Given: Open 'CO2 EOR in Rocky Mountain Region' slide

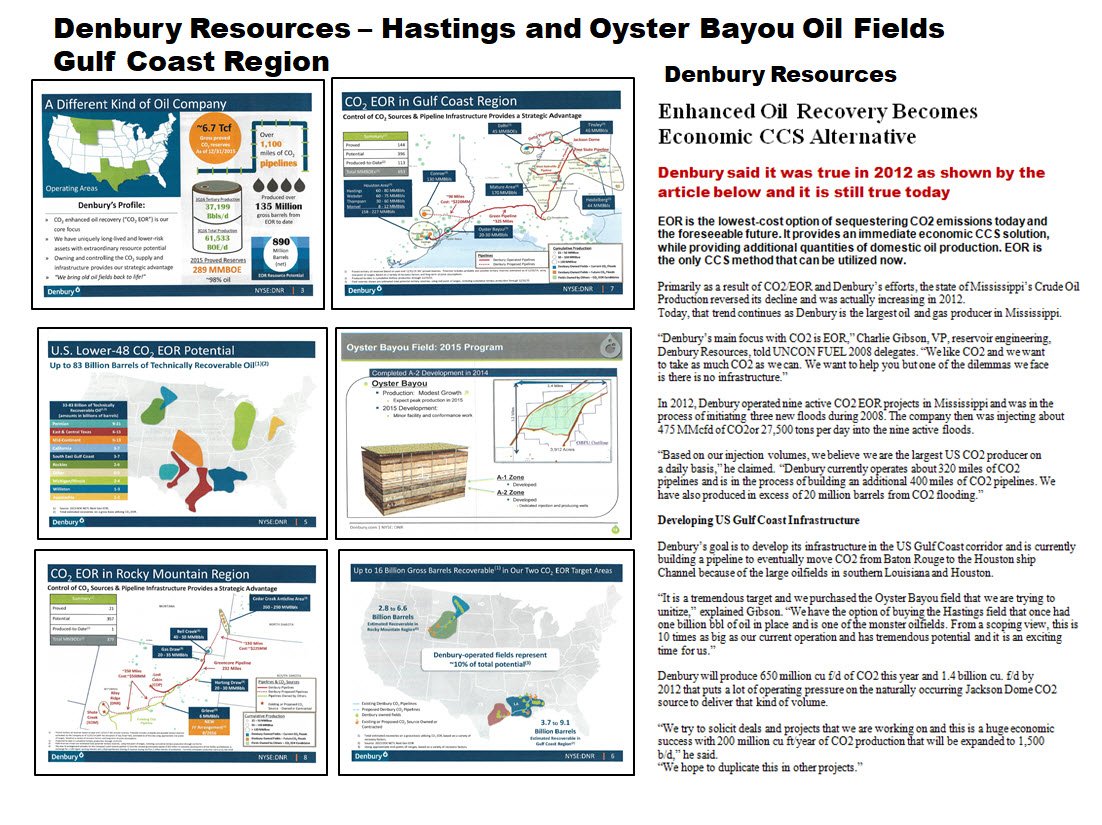Looking at the screenshot, I should [x=181, y=663].
